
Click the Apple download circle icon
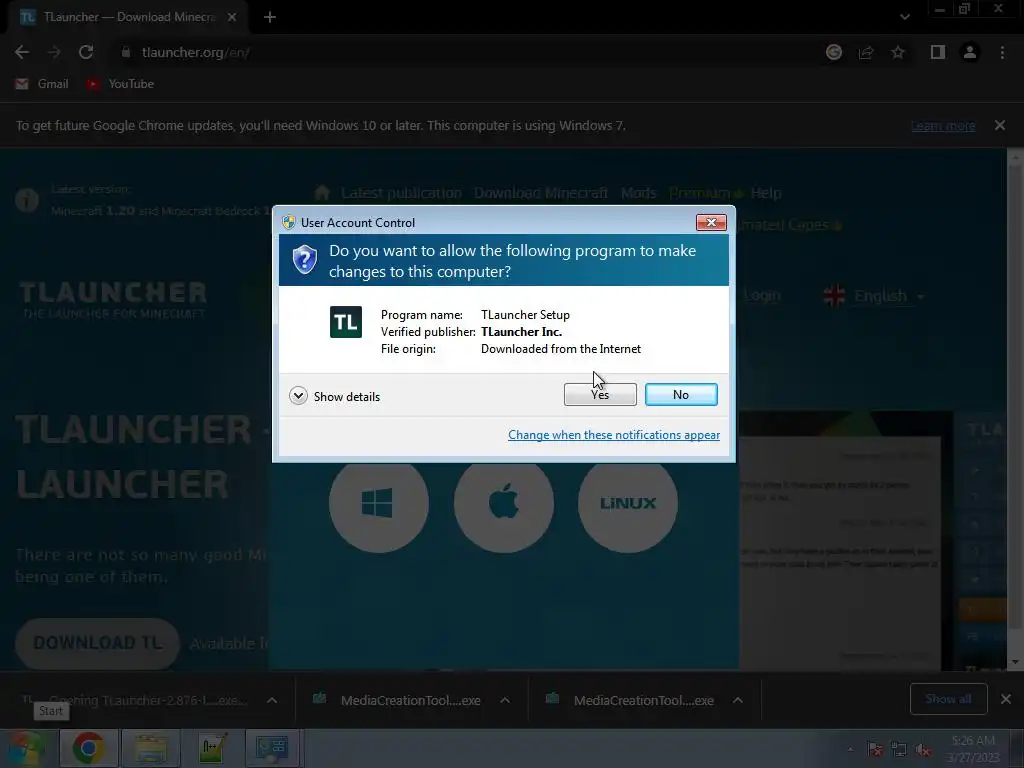tap(504, 503)
